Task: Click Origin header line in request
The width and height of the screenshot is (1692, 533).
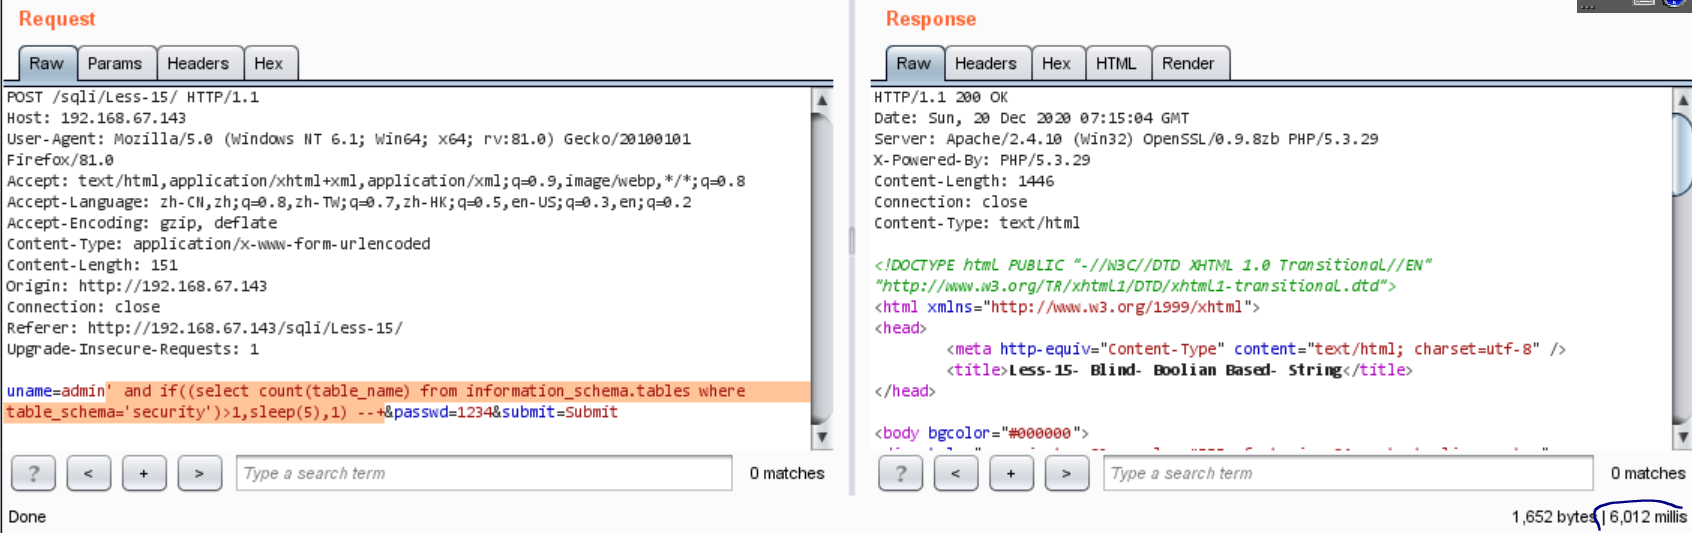Action: tap(137, 286)
